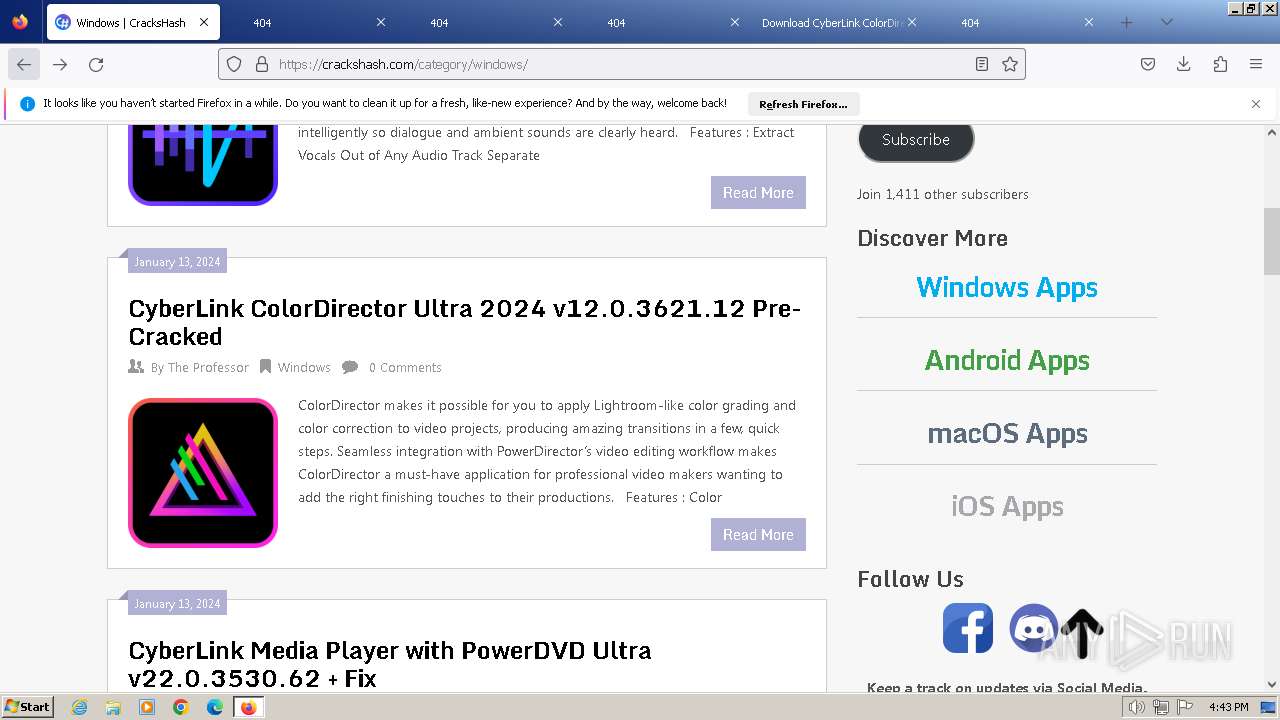The image size is (1280, 720).
Task: Launch Microsoft Edge from the taskbar
Action: [x=215, y=707]
